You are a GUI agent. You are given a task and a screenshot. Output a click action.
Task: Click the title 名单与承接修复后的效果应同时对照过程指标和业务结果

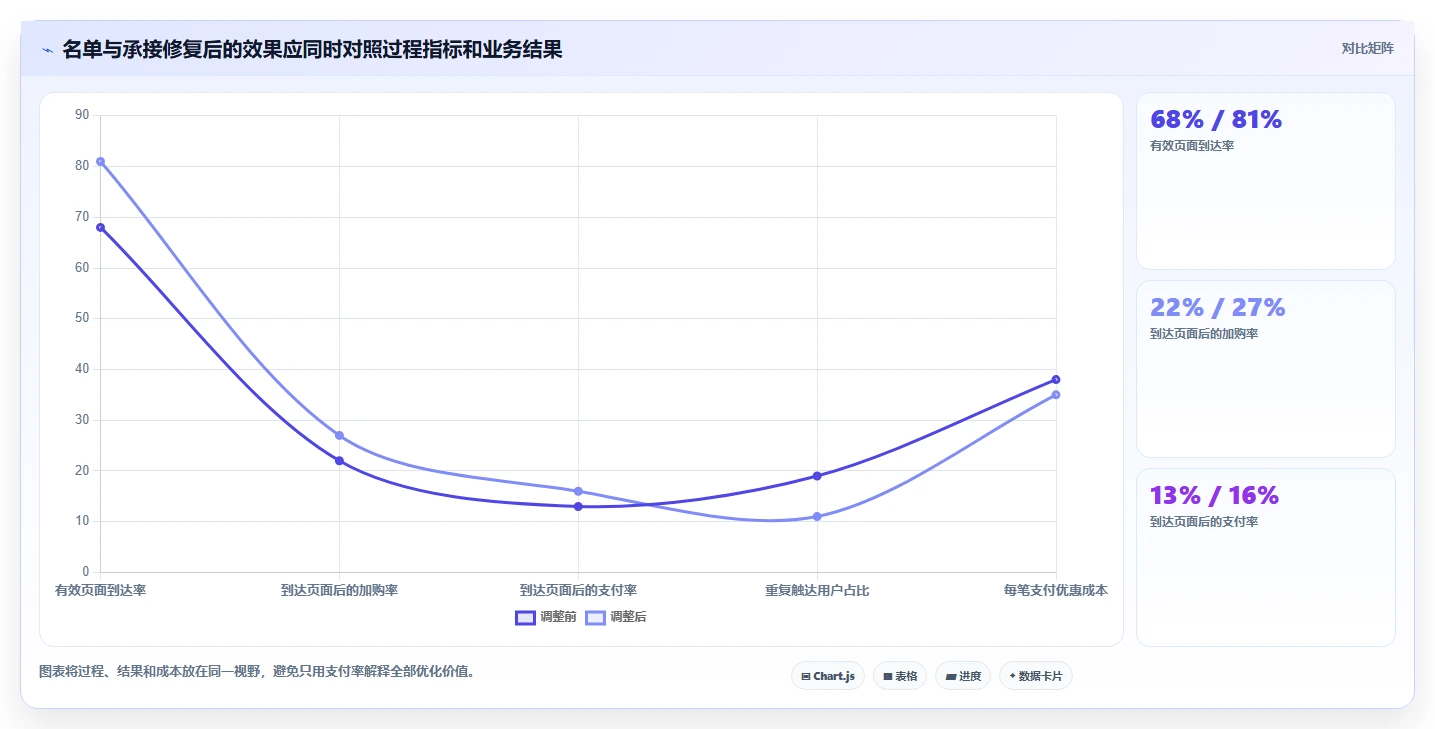(x=312, y=49)
